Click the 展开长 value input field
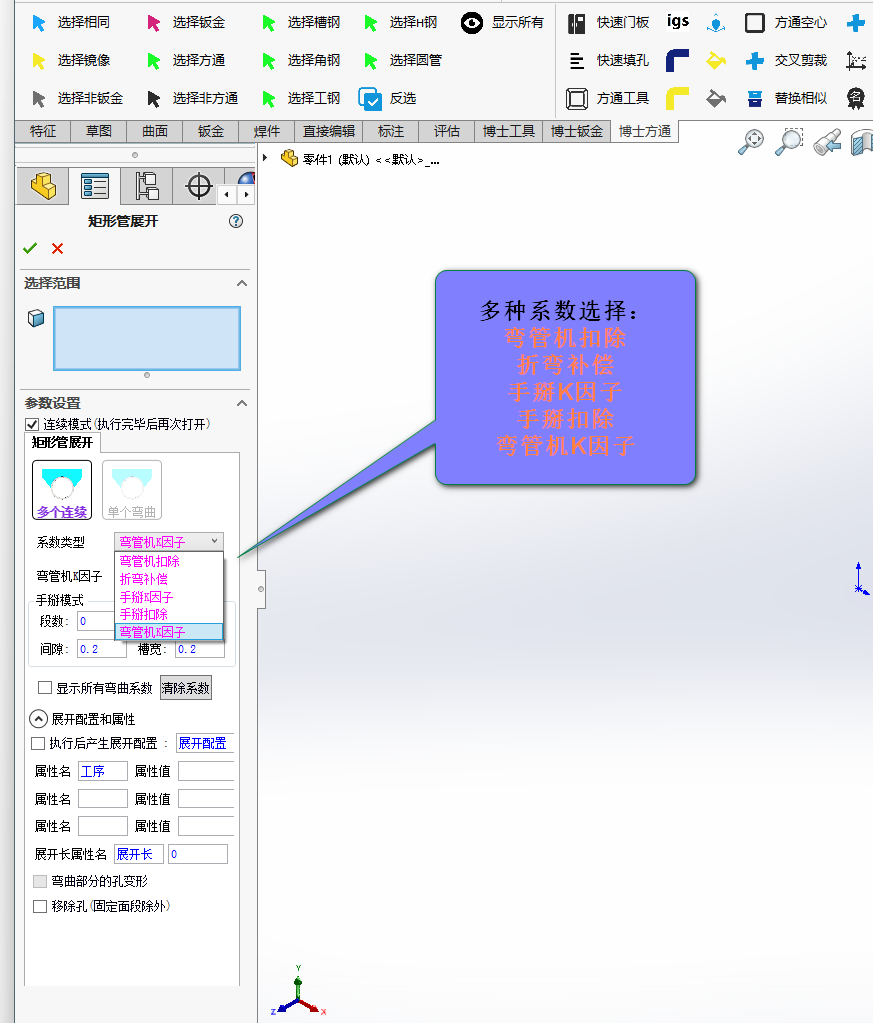873x1023 pixels. coord(197,854)
